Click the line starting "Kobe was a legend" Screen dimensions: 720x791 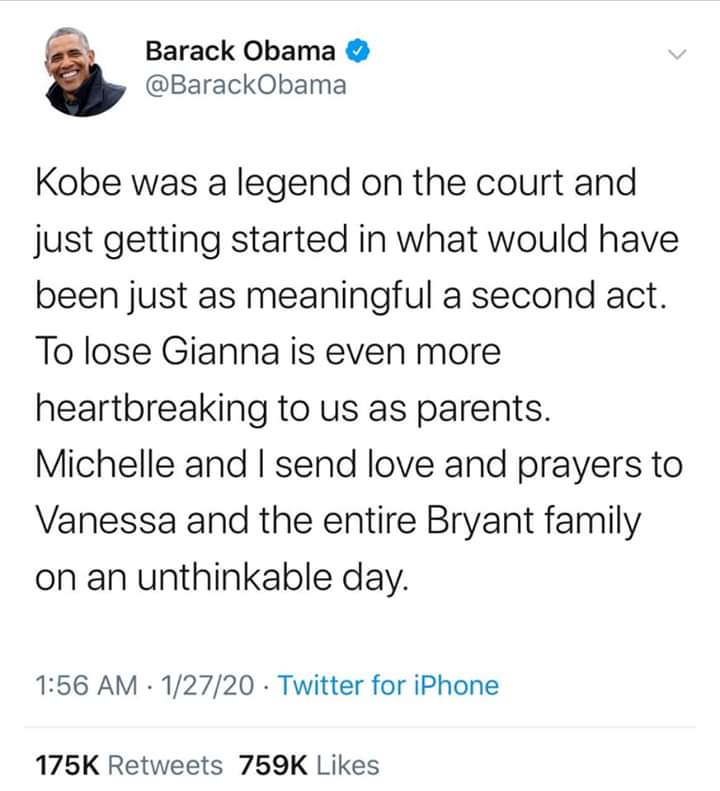pos(335,182)
